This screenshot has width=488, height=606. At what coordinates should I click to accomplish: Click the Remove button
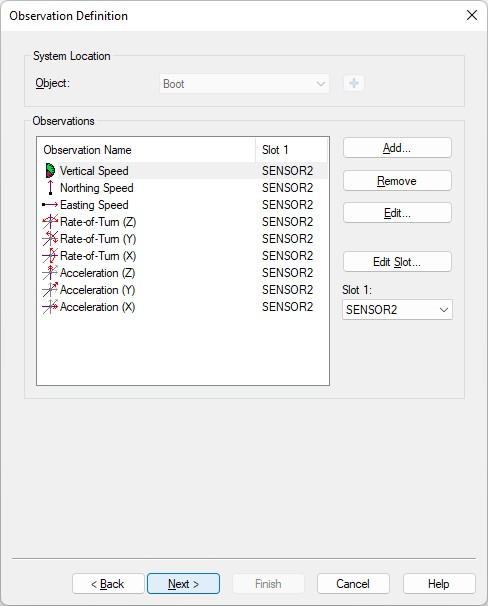(397, 180)
